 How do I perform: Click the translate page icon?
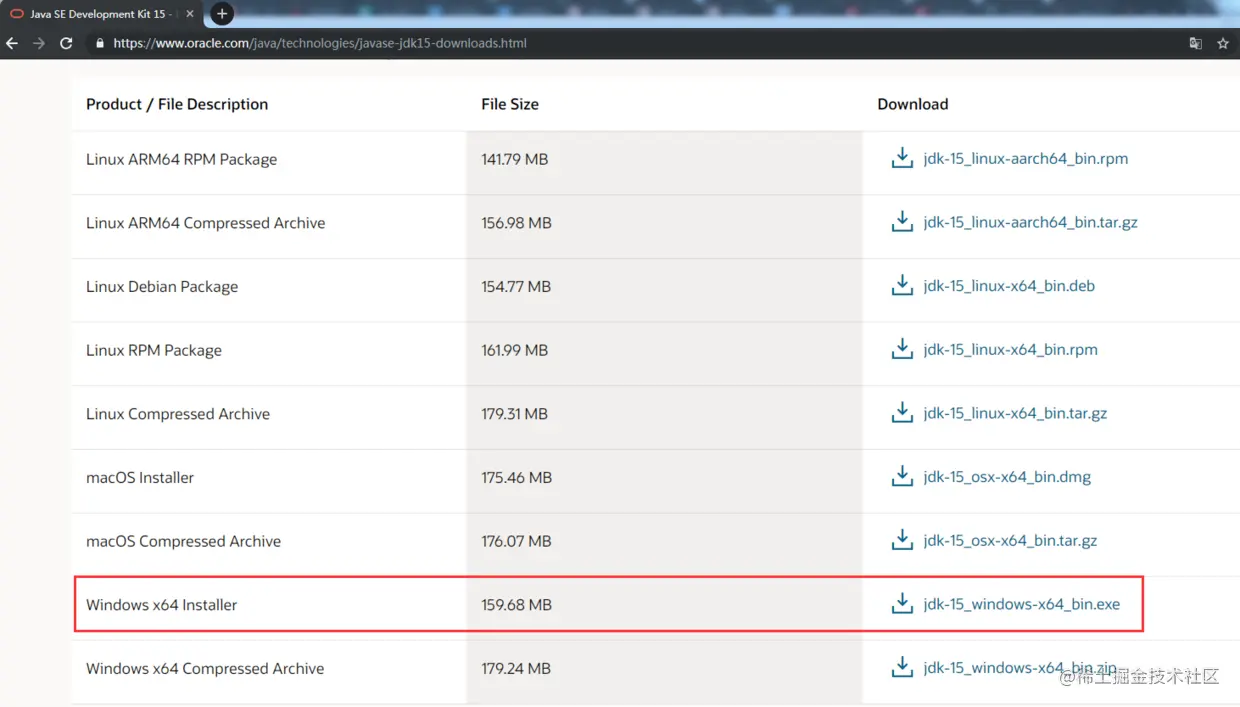(1195, 43)
